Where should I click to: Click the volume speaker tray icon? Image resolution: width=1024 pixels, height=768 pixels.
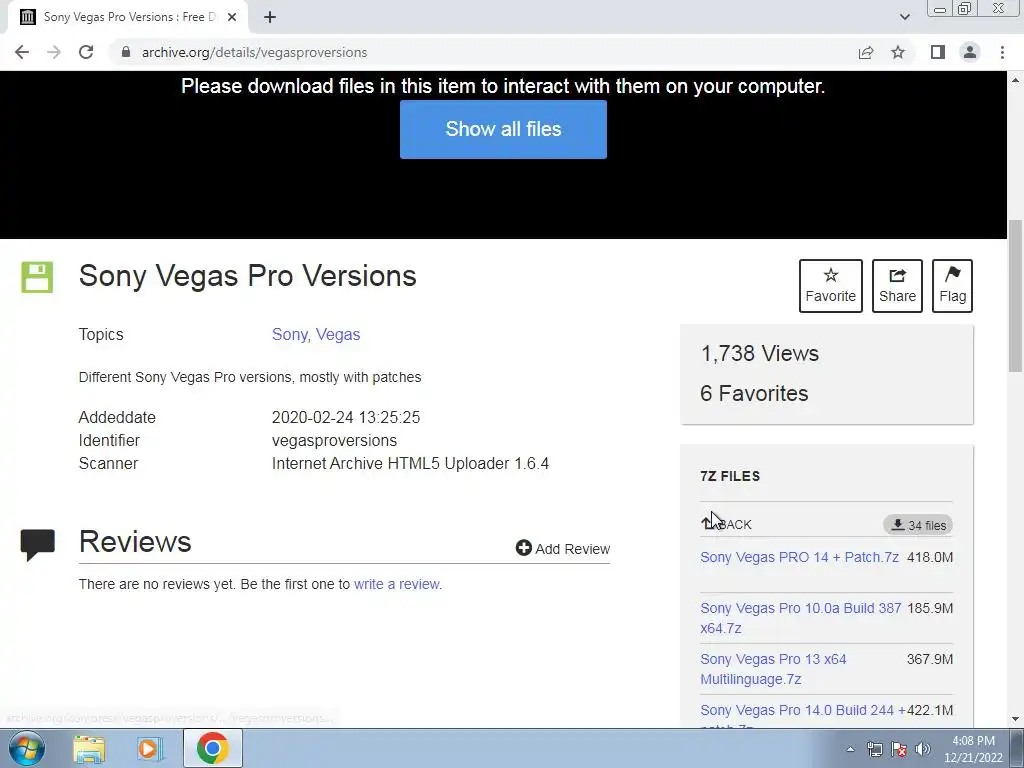pos(923,749)
